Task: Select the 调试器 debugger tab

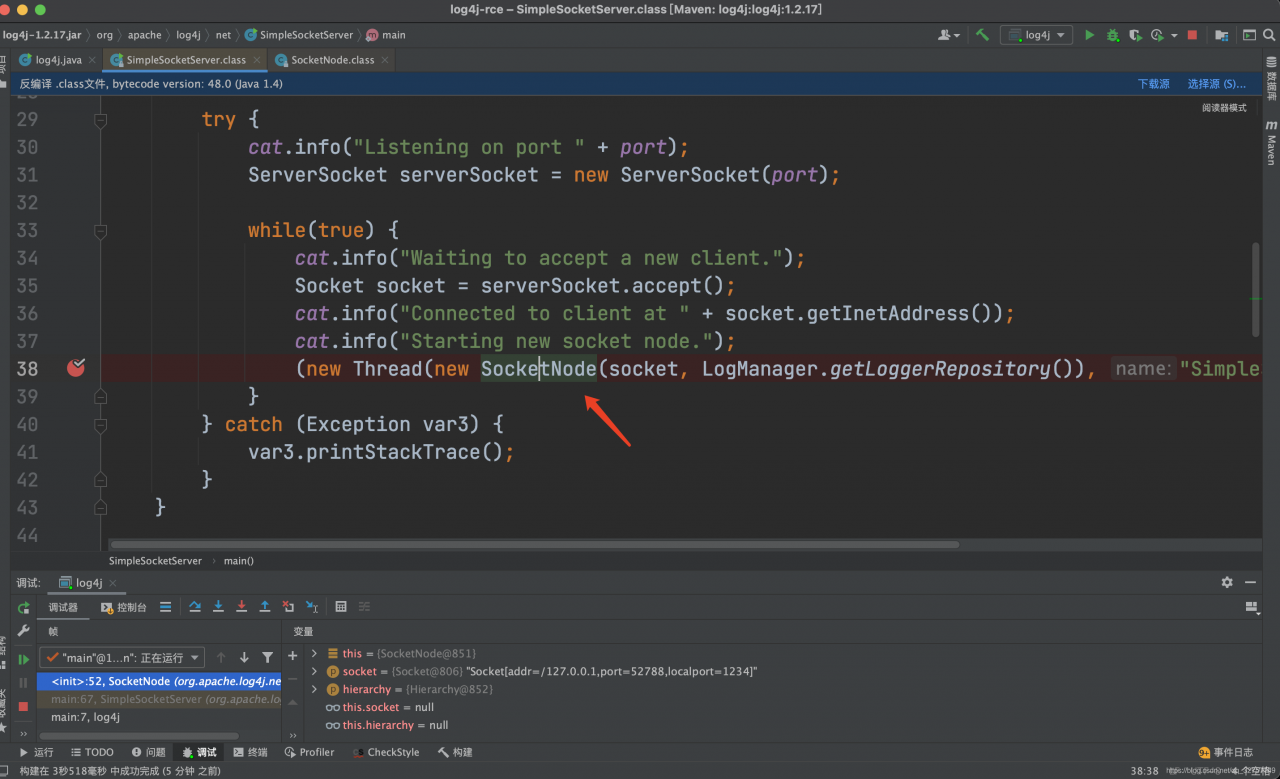Action: pyautogui.click(x=63, y=607)
